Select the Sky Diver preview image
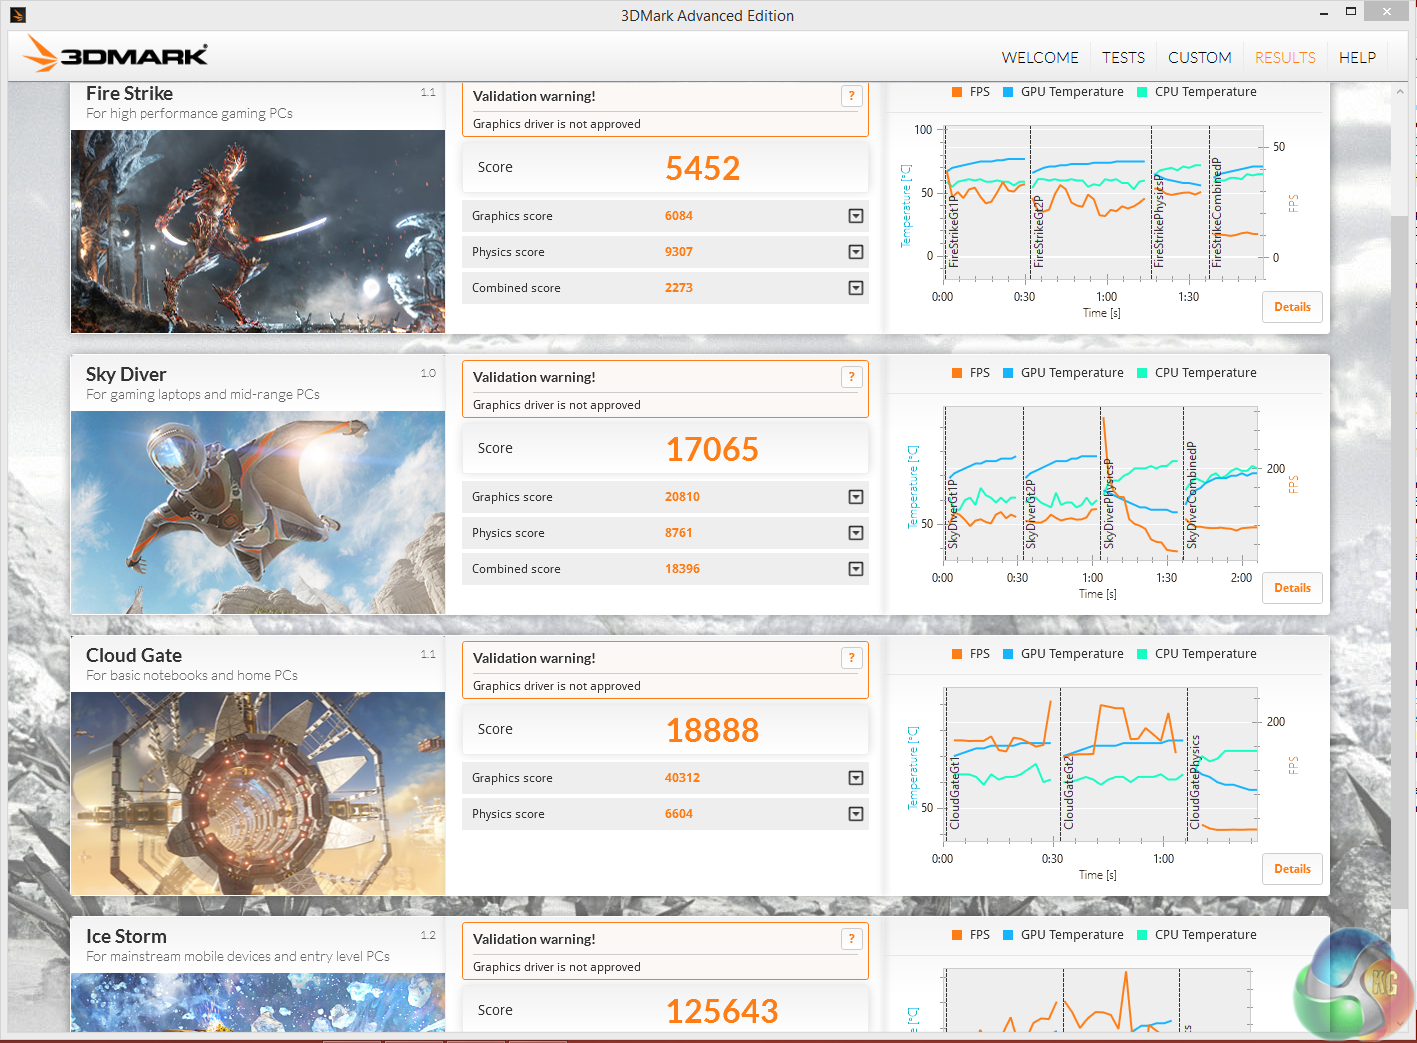1417x1043 pixels. (258, 512)
